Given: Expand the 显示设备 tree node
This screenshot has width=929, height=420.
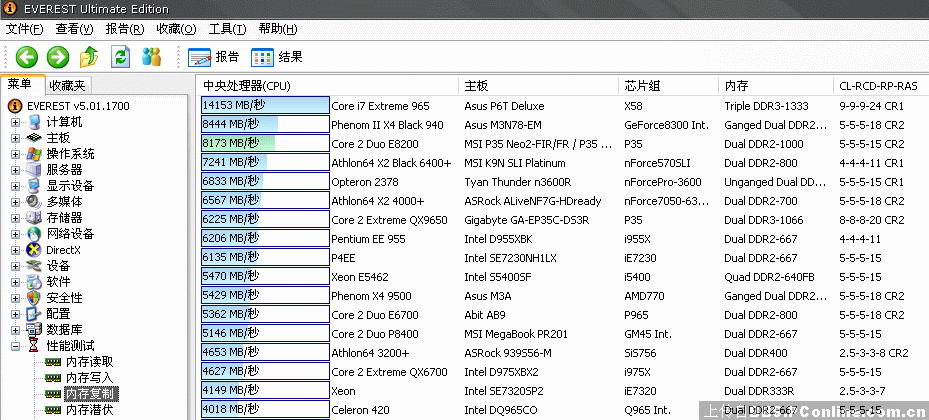Looking at the screenshot, I should pos(15,187).
